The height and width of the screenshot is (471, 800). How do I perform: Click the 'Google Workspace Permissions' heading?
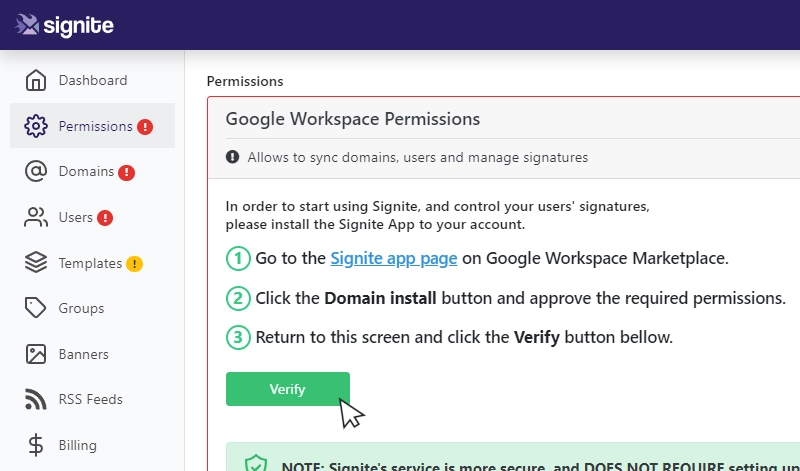click(353, 119)
